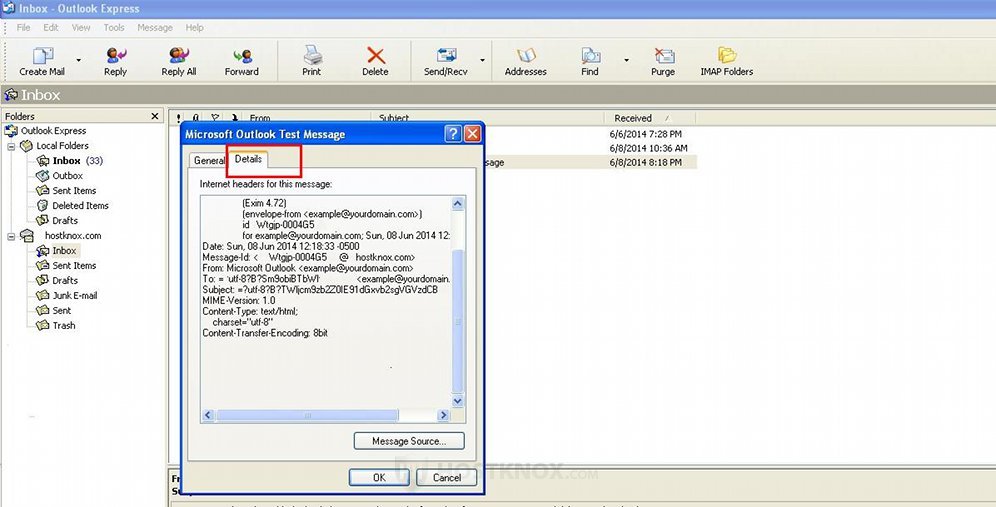Select Inbox under hostknox.com

[x=64, y=250]
